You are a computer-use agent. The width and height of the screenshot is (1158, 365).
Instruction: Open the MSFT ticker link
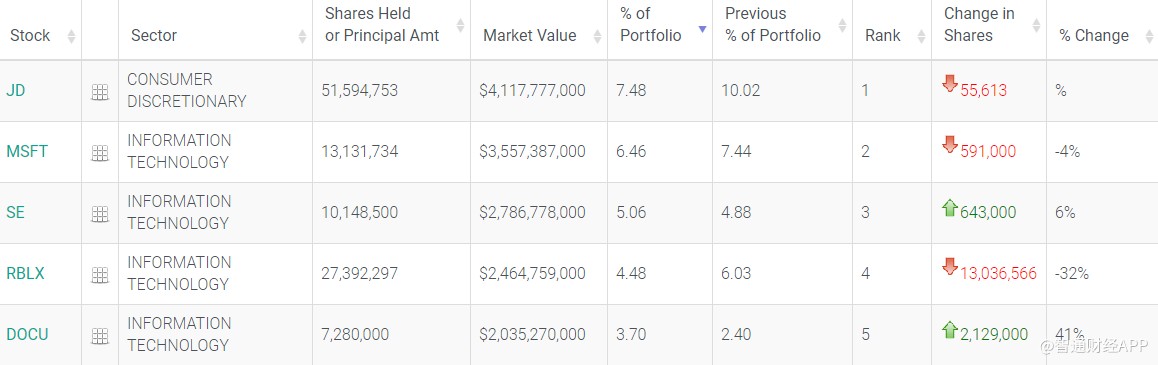pos(27,151)
